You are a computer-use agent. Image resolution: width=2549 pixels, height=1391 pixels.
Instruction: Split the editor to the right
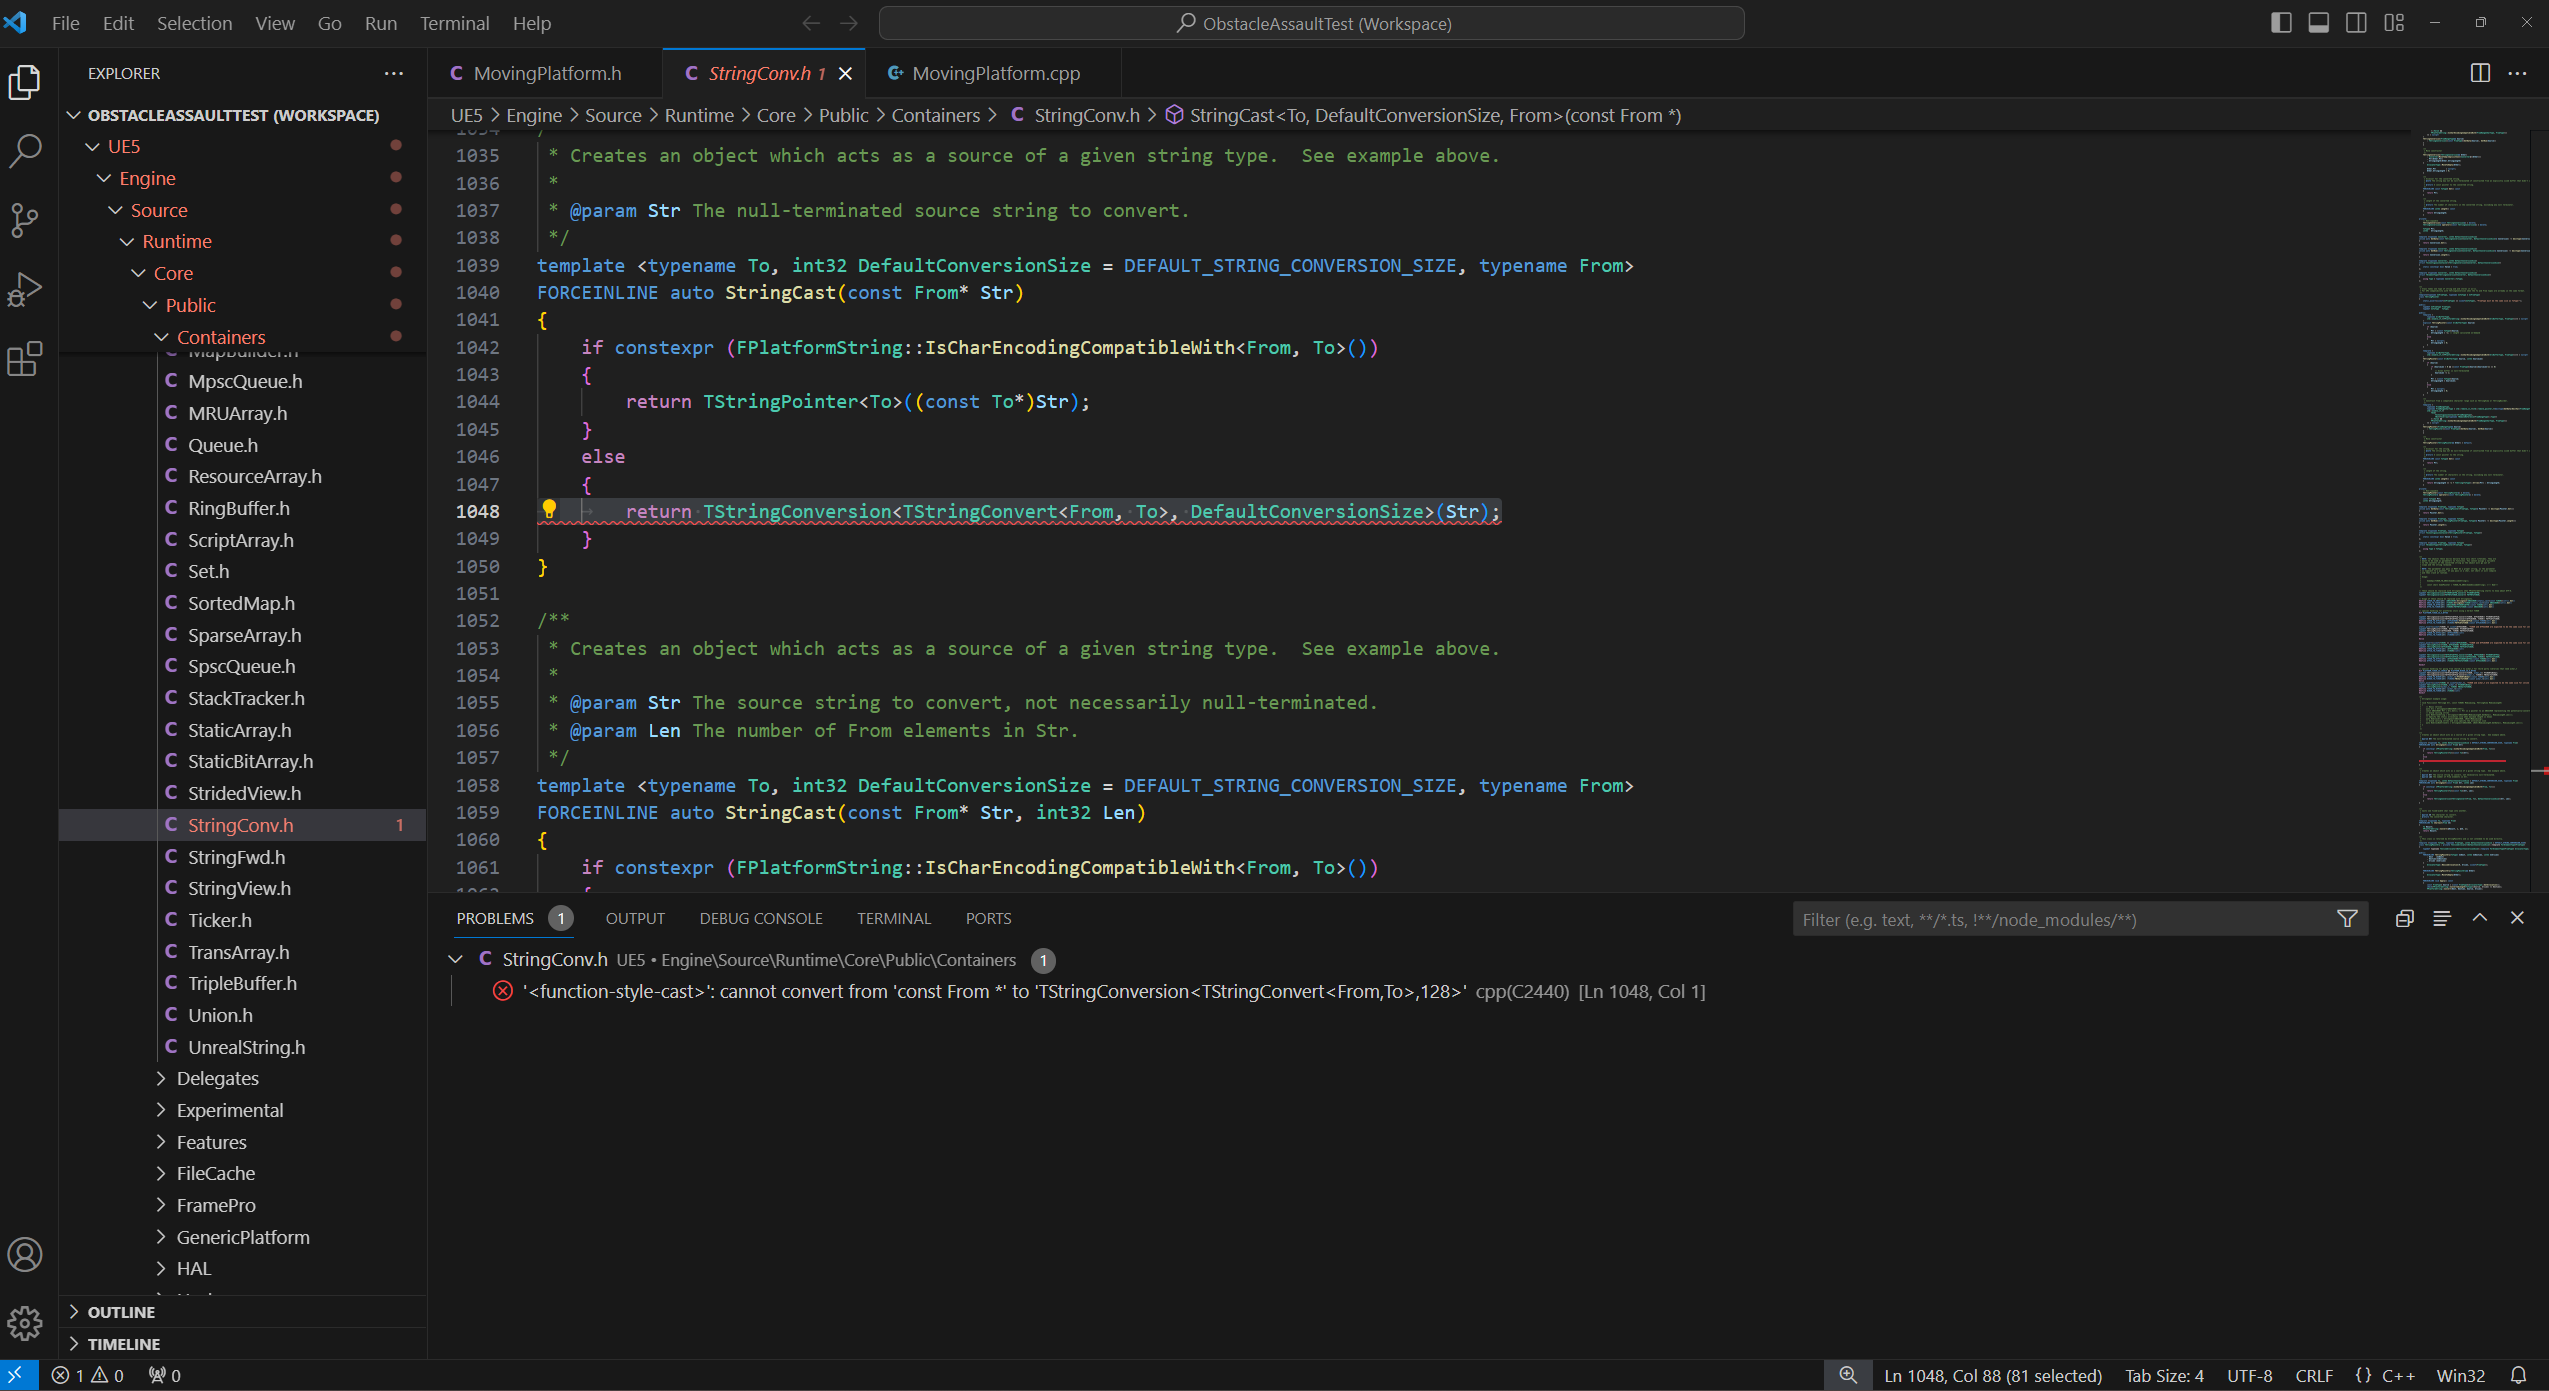tap(2480, 73)
